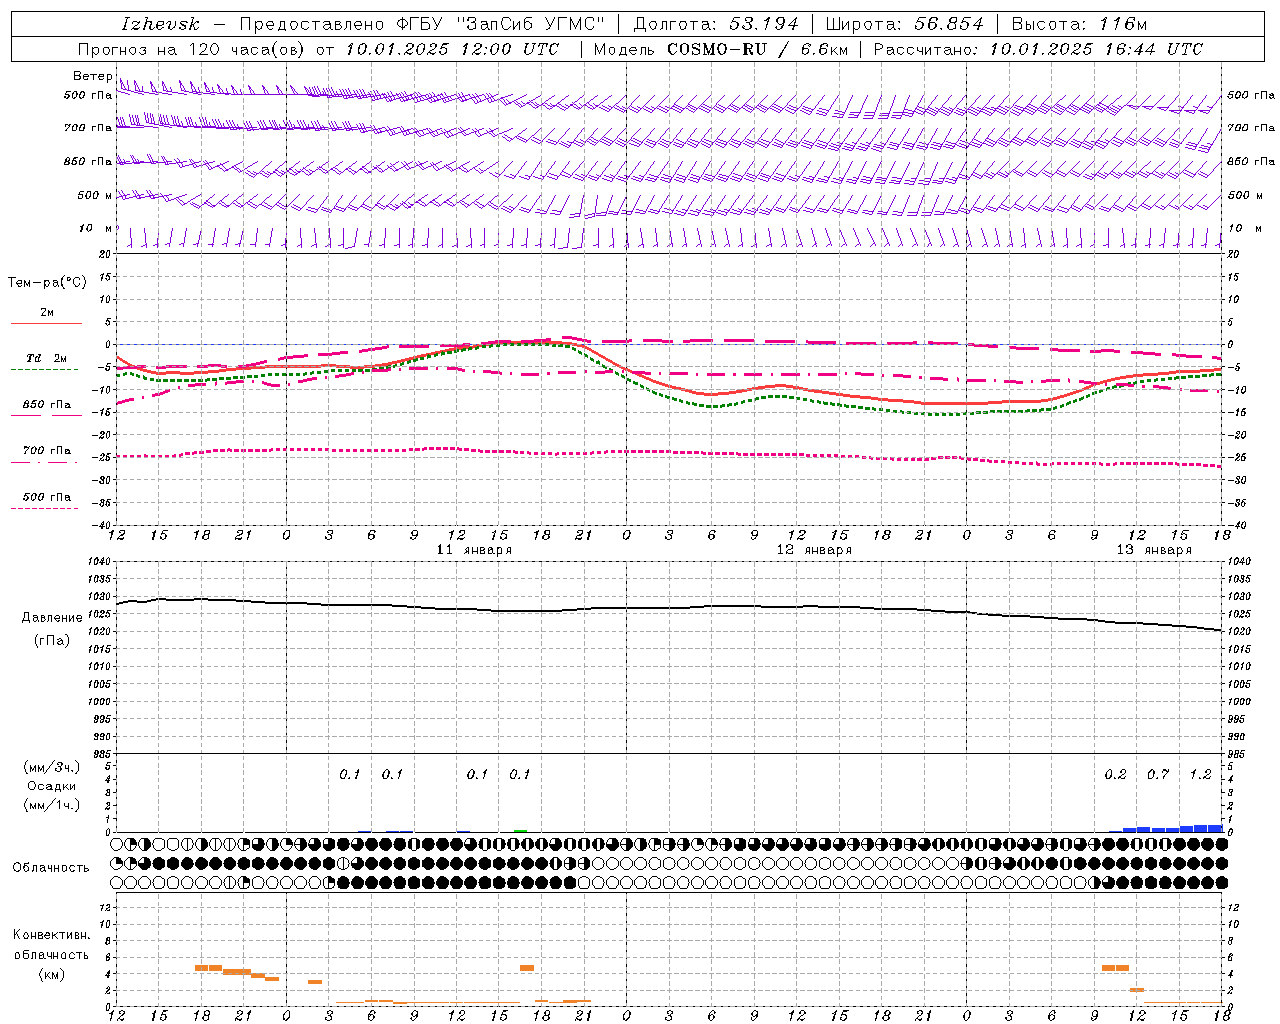Click the "Широта: 56.854" header value
The width and height of the screenshot is (1280, 1024).
[904, 24]
